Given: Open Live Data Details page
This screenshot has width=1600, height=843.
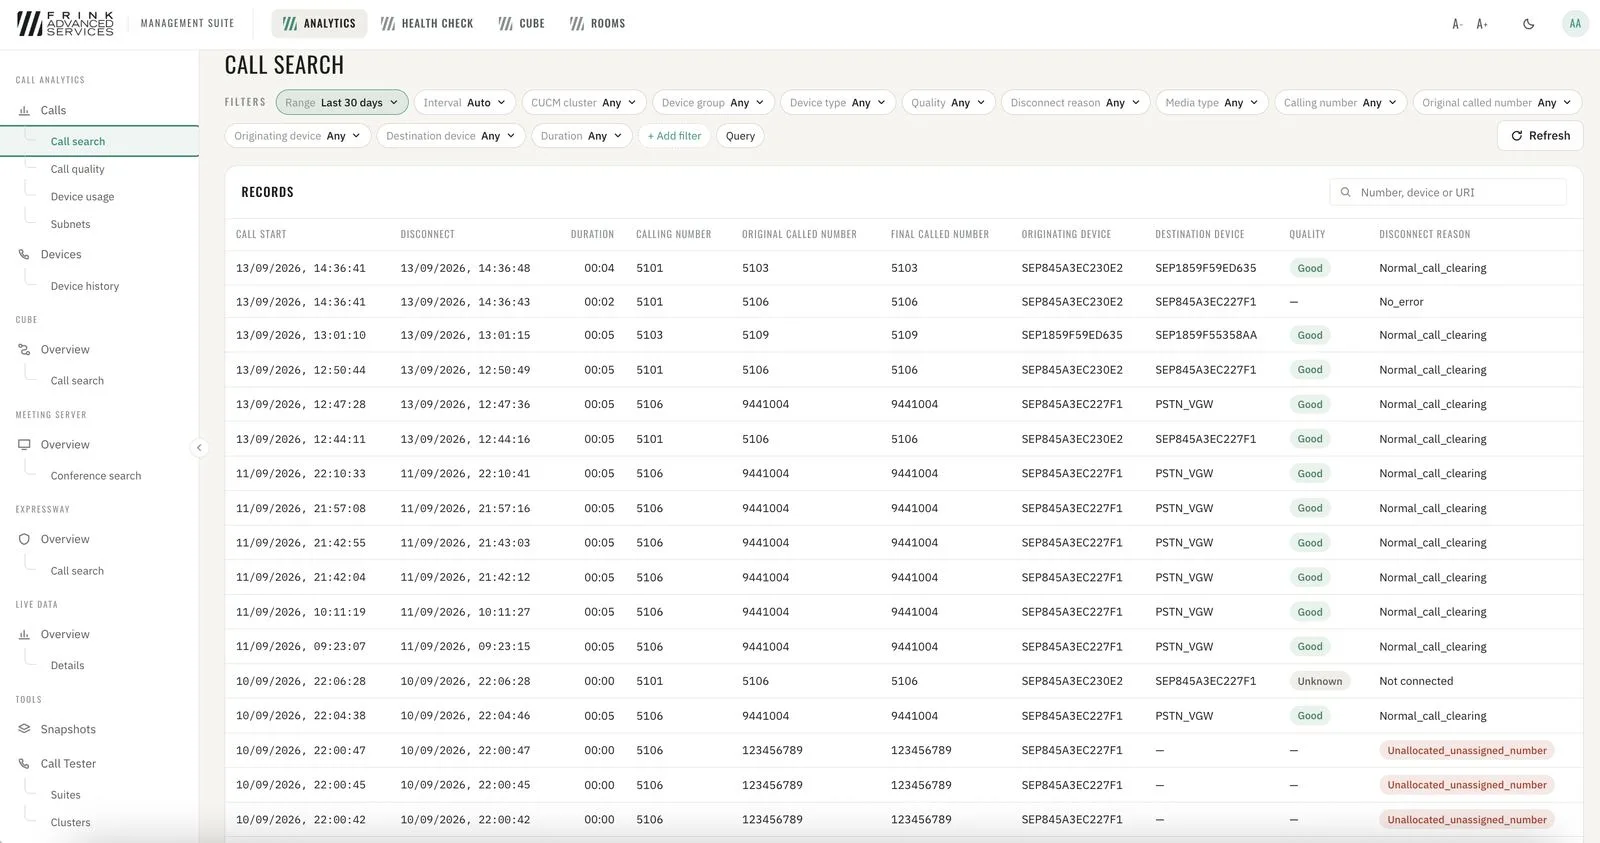Looking at the screenshot, I should [x=67, y=665].
